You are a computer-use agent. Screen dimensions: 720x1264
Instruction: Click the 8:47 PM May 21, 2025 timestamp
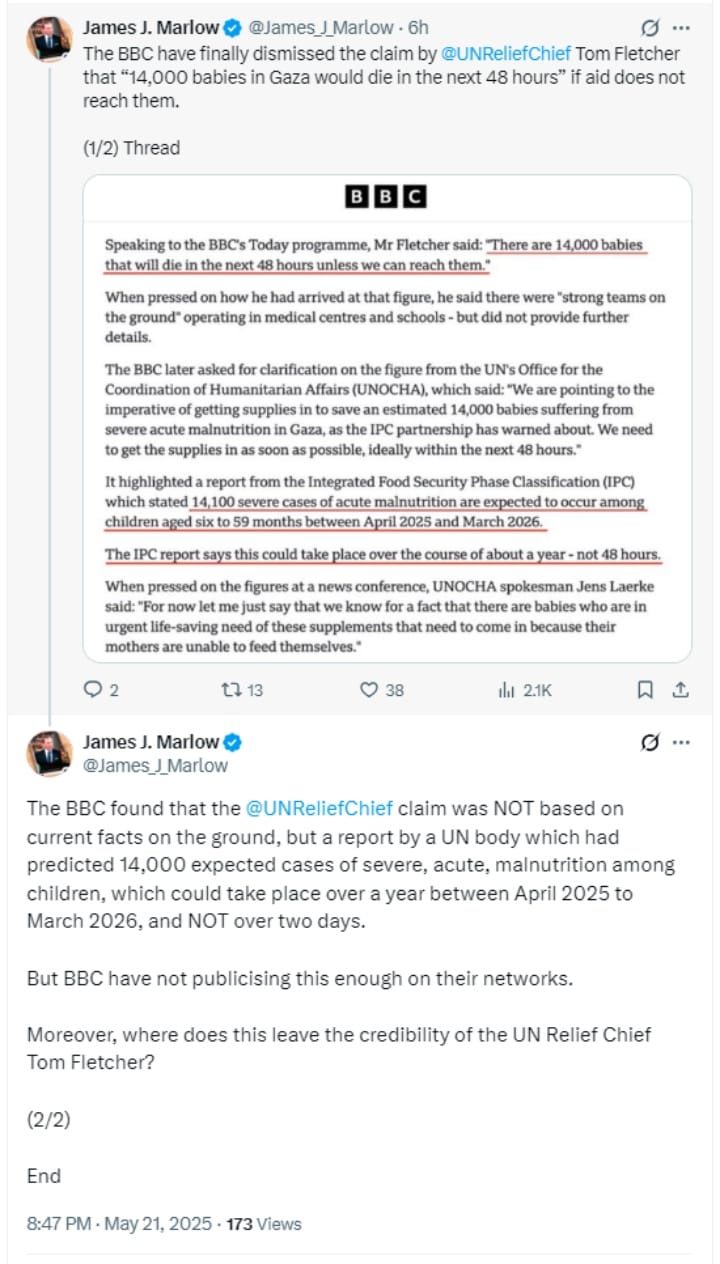pyautogui.click(x=119, y=1223)
